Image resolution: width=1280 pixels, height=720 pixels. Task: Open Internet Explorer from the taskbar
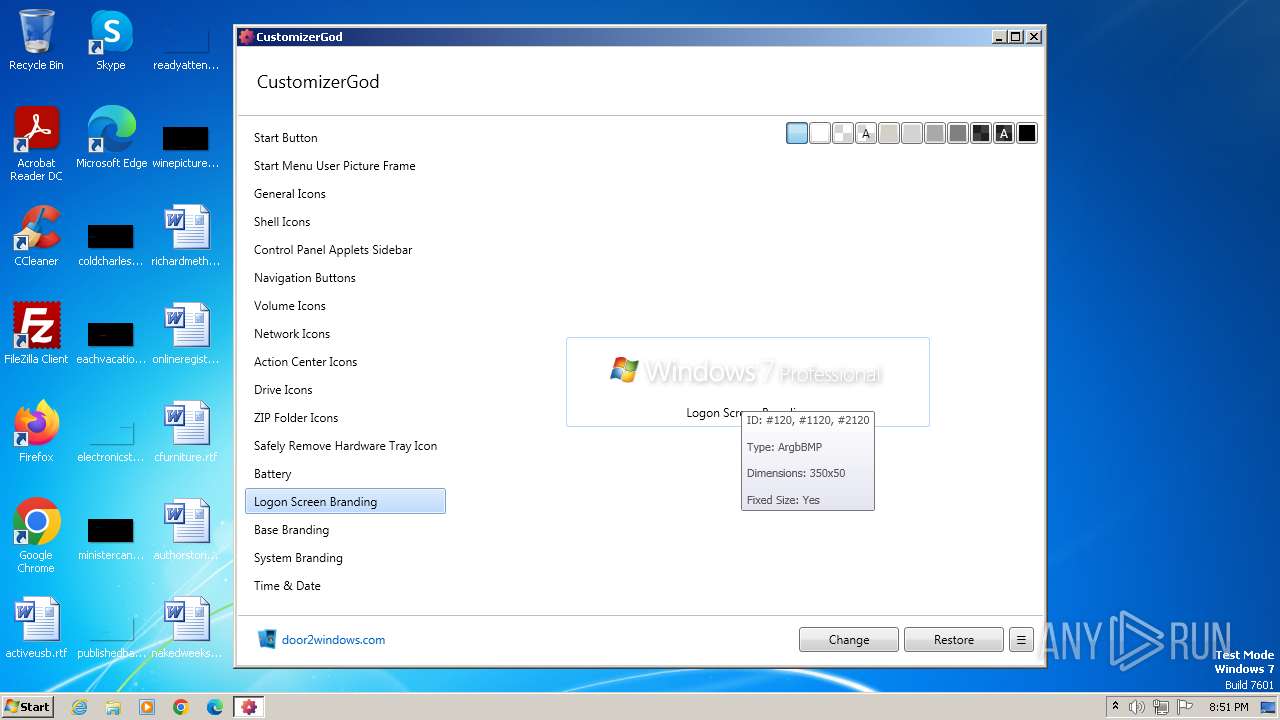point(79,707)
